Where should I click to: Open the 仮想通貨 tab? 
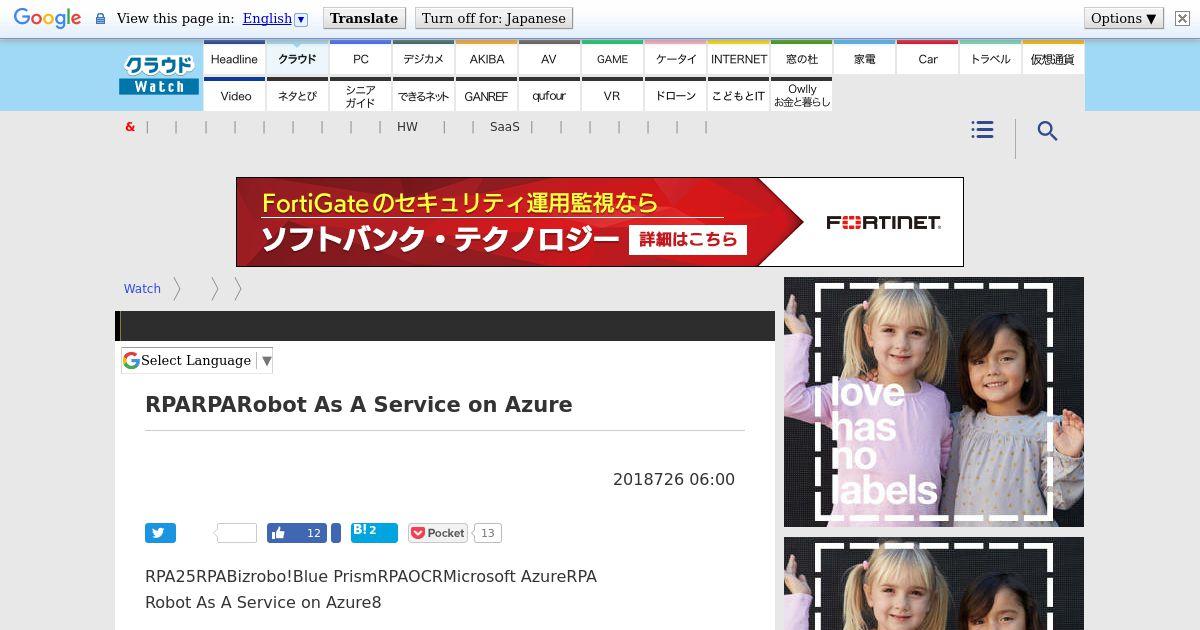tap(1053, 59)
